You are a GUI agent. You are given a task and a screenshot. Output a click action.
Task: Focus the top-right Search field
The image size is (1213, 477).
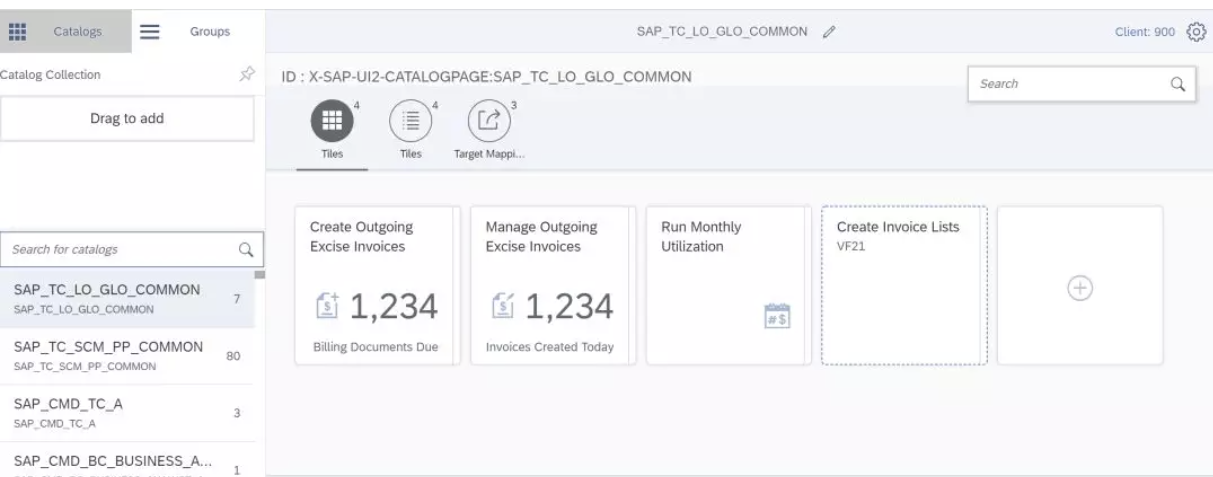tap(1081, 84)
